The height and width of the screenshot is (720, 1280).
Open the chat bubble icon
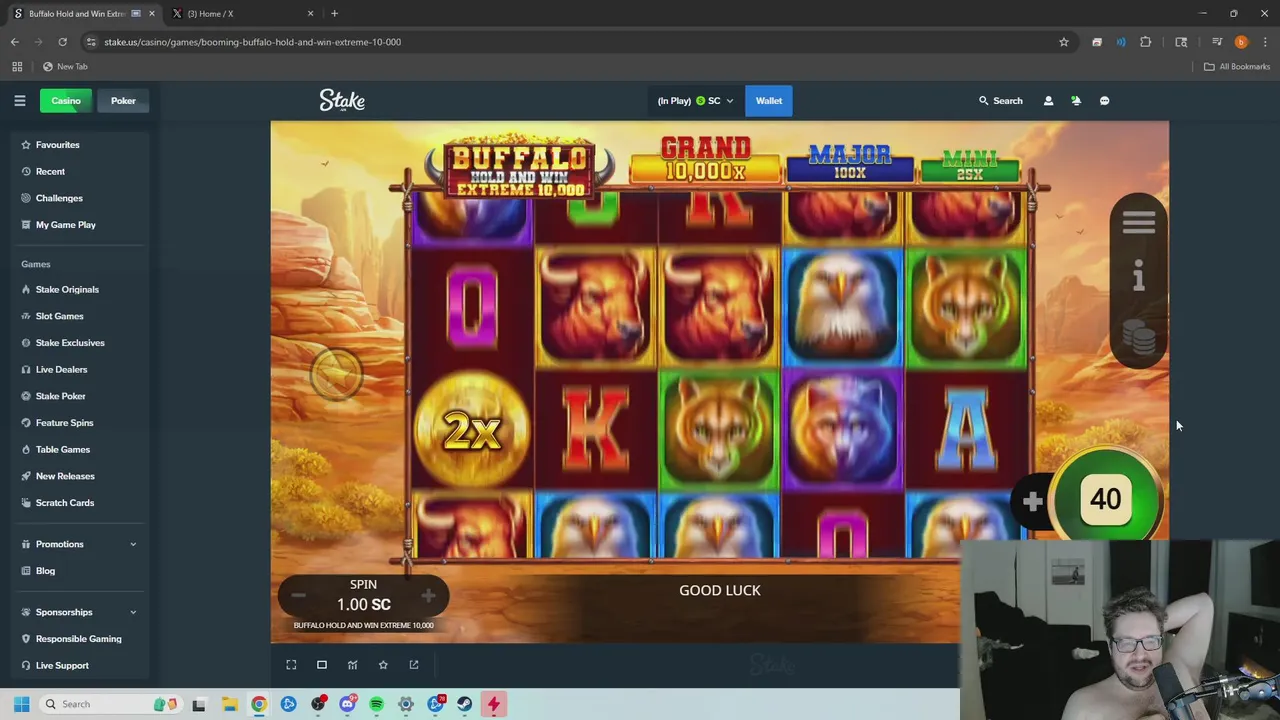[1104, 100]
